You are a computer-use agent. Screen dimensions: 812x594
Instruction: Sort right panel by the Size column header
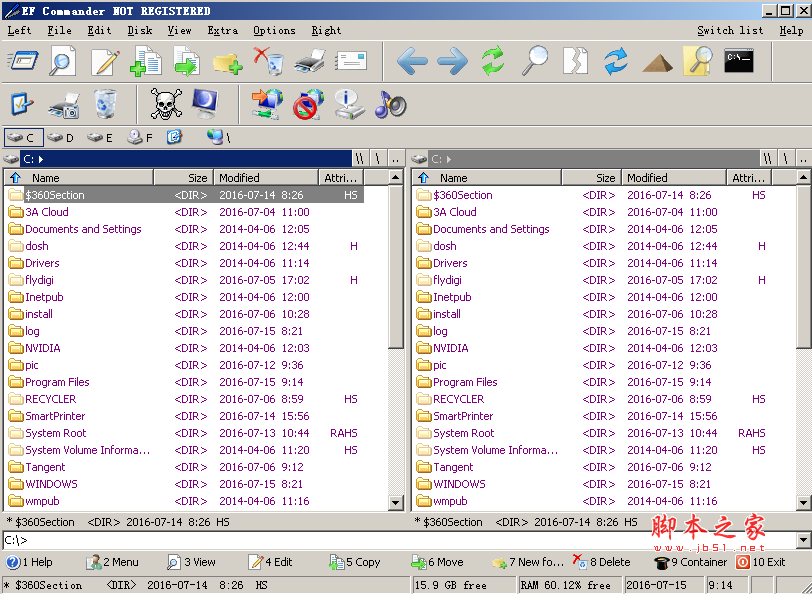tap(591, 178)
